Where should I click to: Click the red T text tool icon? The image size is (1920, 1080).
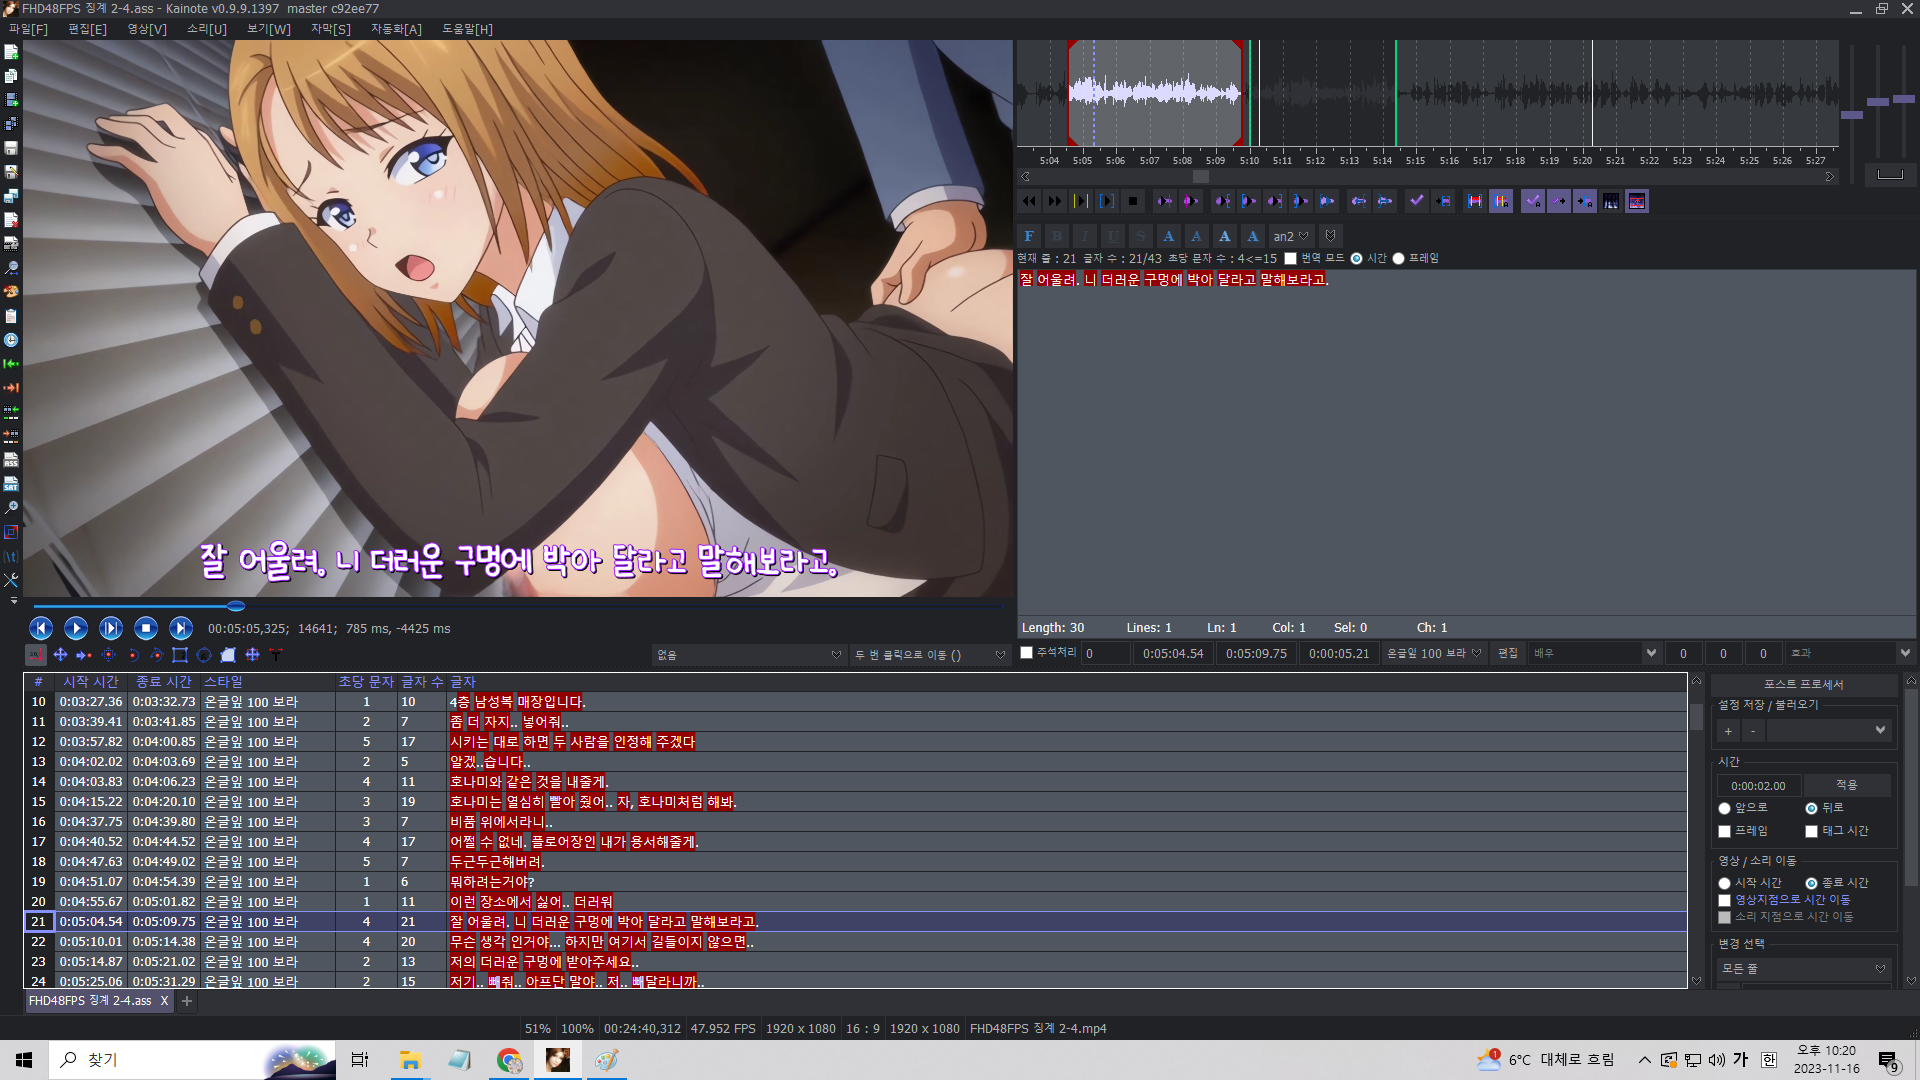[x=276, y=655]
